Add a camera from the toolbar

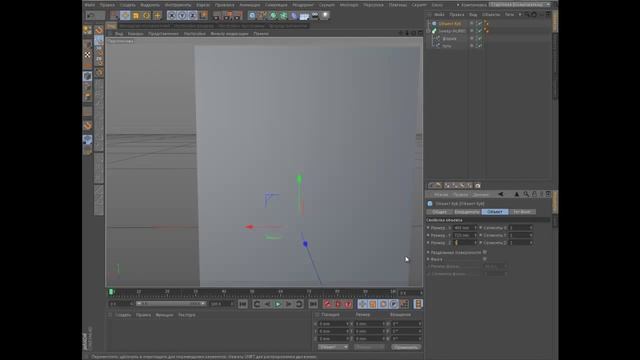pos(315,16)
